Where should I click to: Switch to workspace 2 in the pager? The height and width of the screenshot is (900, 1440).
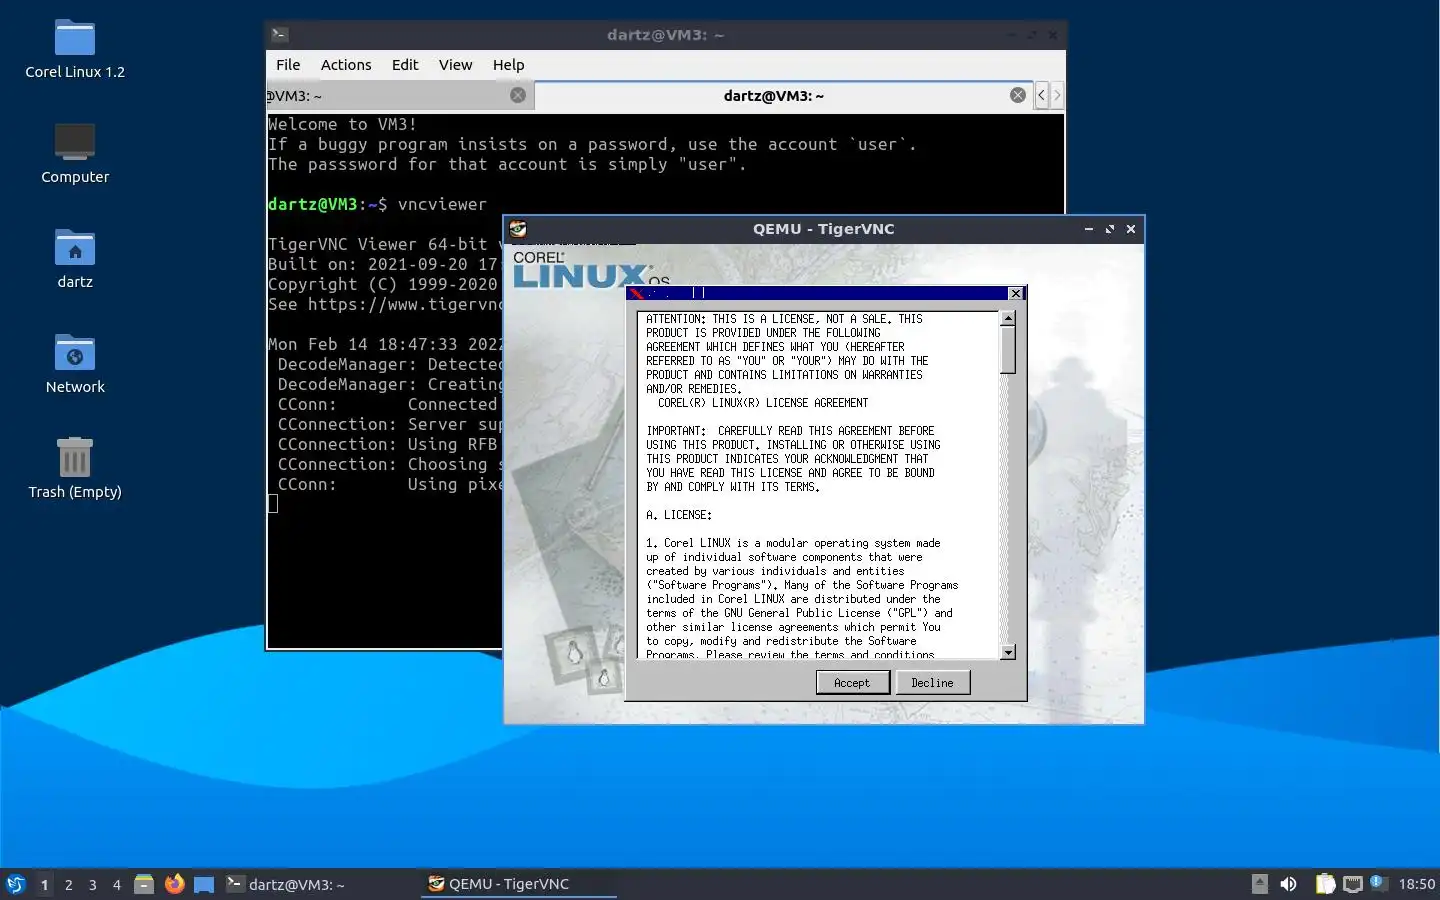coord(68,884)
